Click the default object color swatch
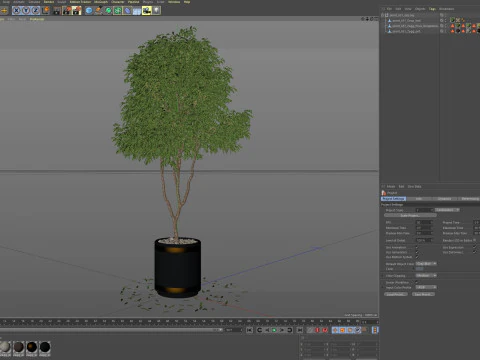480x360 pixels. (x=420, y=269)
